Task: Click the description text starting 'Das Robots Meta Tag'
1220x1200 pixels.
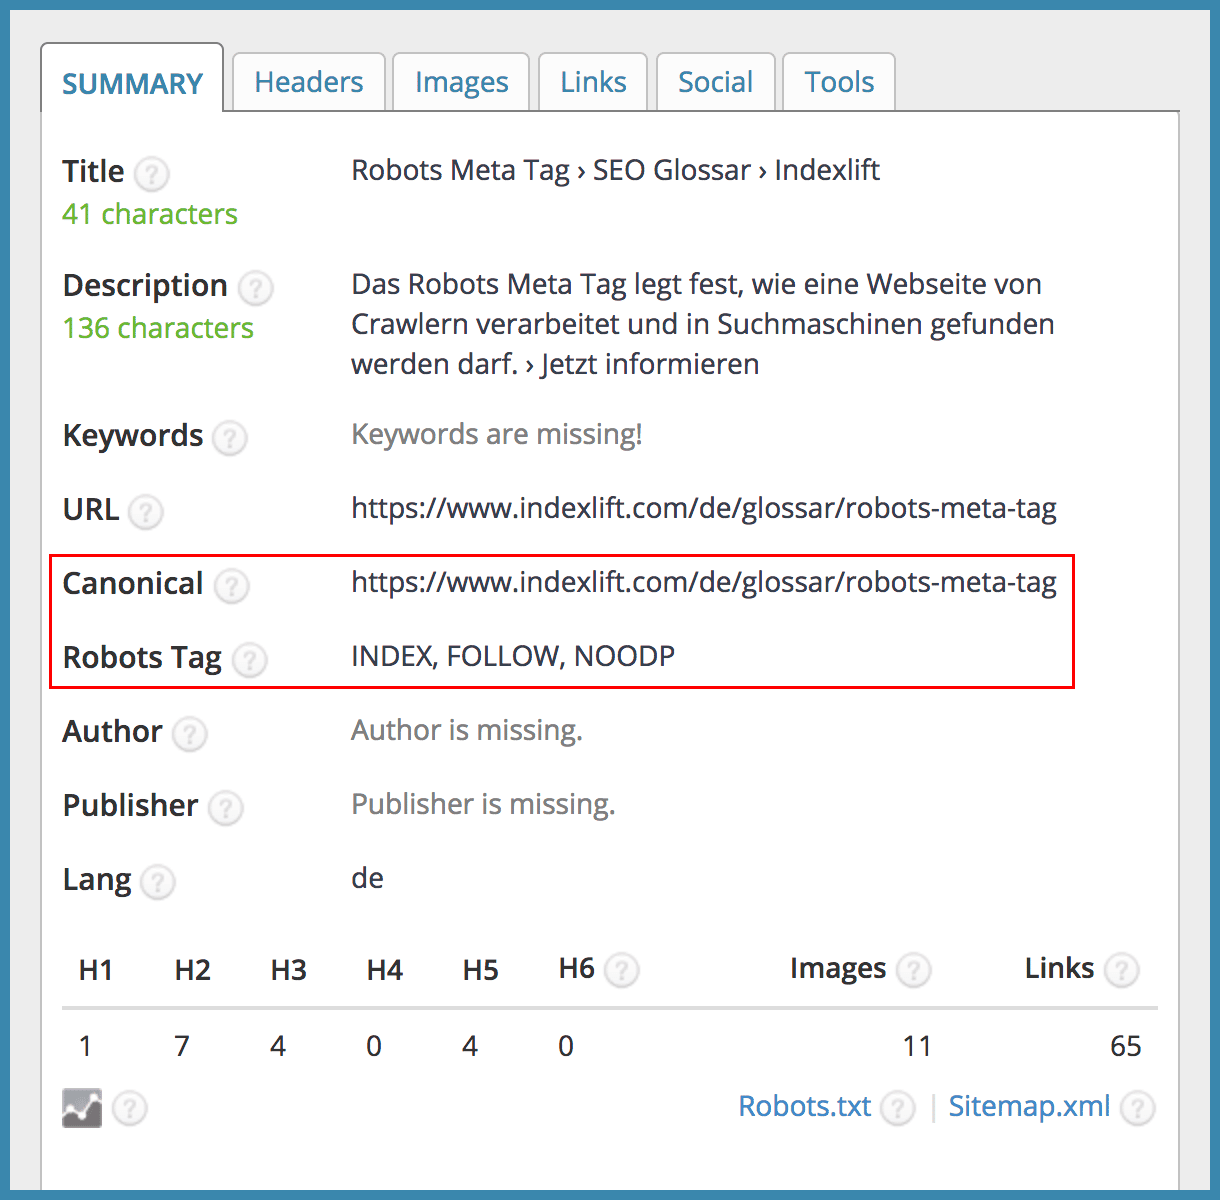Action: pyautogui.click(x=703, y=324)
